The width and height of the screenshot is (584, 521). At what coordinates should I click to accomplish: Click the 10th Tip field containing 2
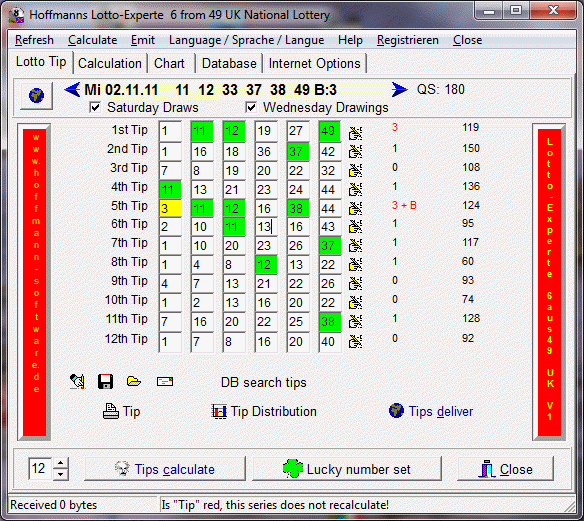(x=202, y=302)
